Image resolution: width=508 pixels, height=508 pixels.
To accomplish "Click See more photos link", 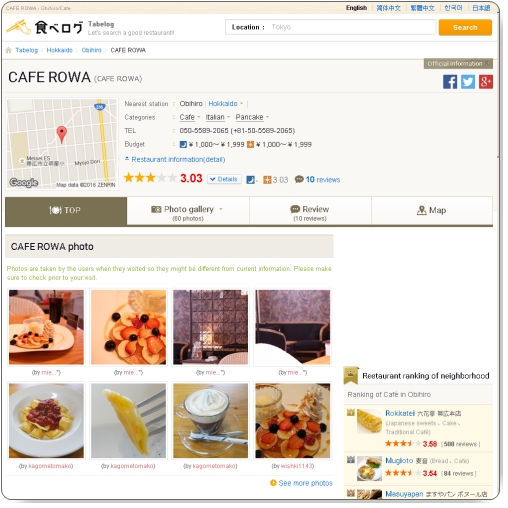I will (301, 483).
